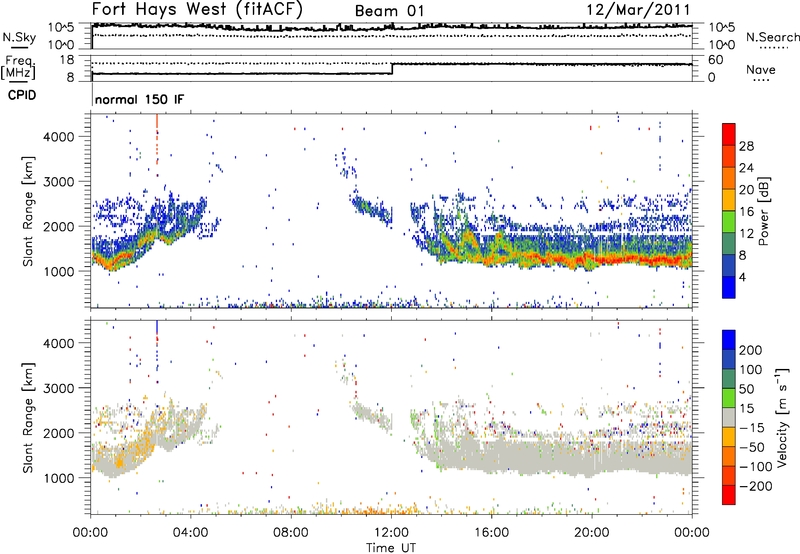The image size is (800, 554).
Task: Click the '2000' tick on the power panel
Action: click(x=58, y=226)
